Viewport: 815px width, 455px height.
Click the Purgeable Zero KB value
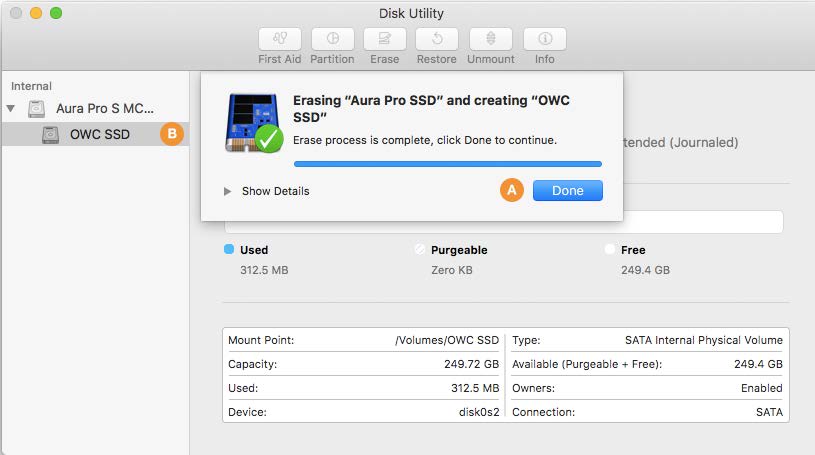click(452, 270)
